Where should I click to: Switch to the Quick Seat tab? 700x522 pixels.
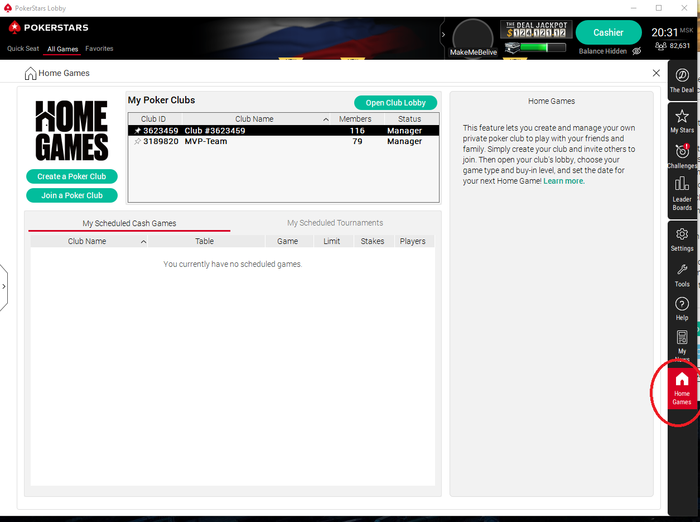(x=23, y=49)
